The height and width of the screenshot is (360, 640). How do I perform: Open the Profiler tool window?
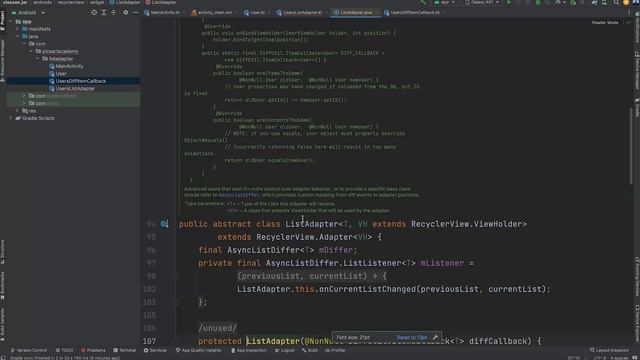[x=336, y=350]
